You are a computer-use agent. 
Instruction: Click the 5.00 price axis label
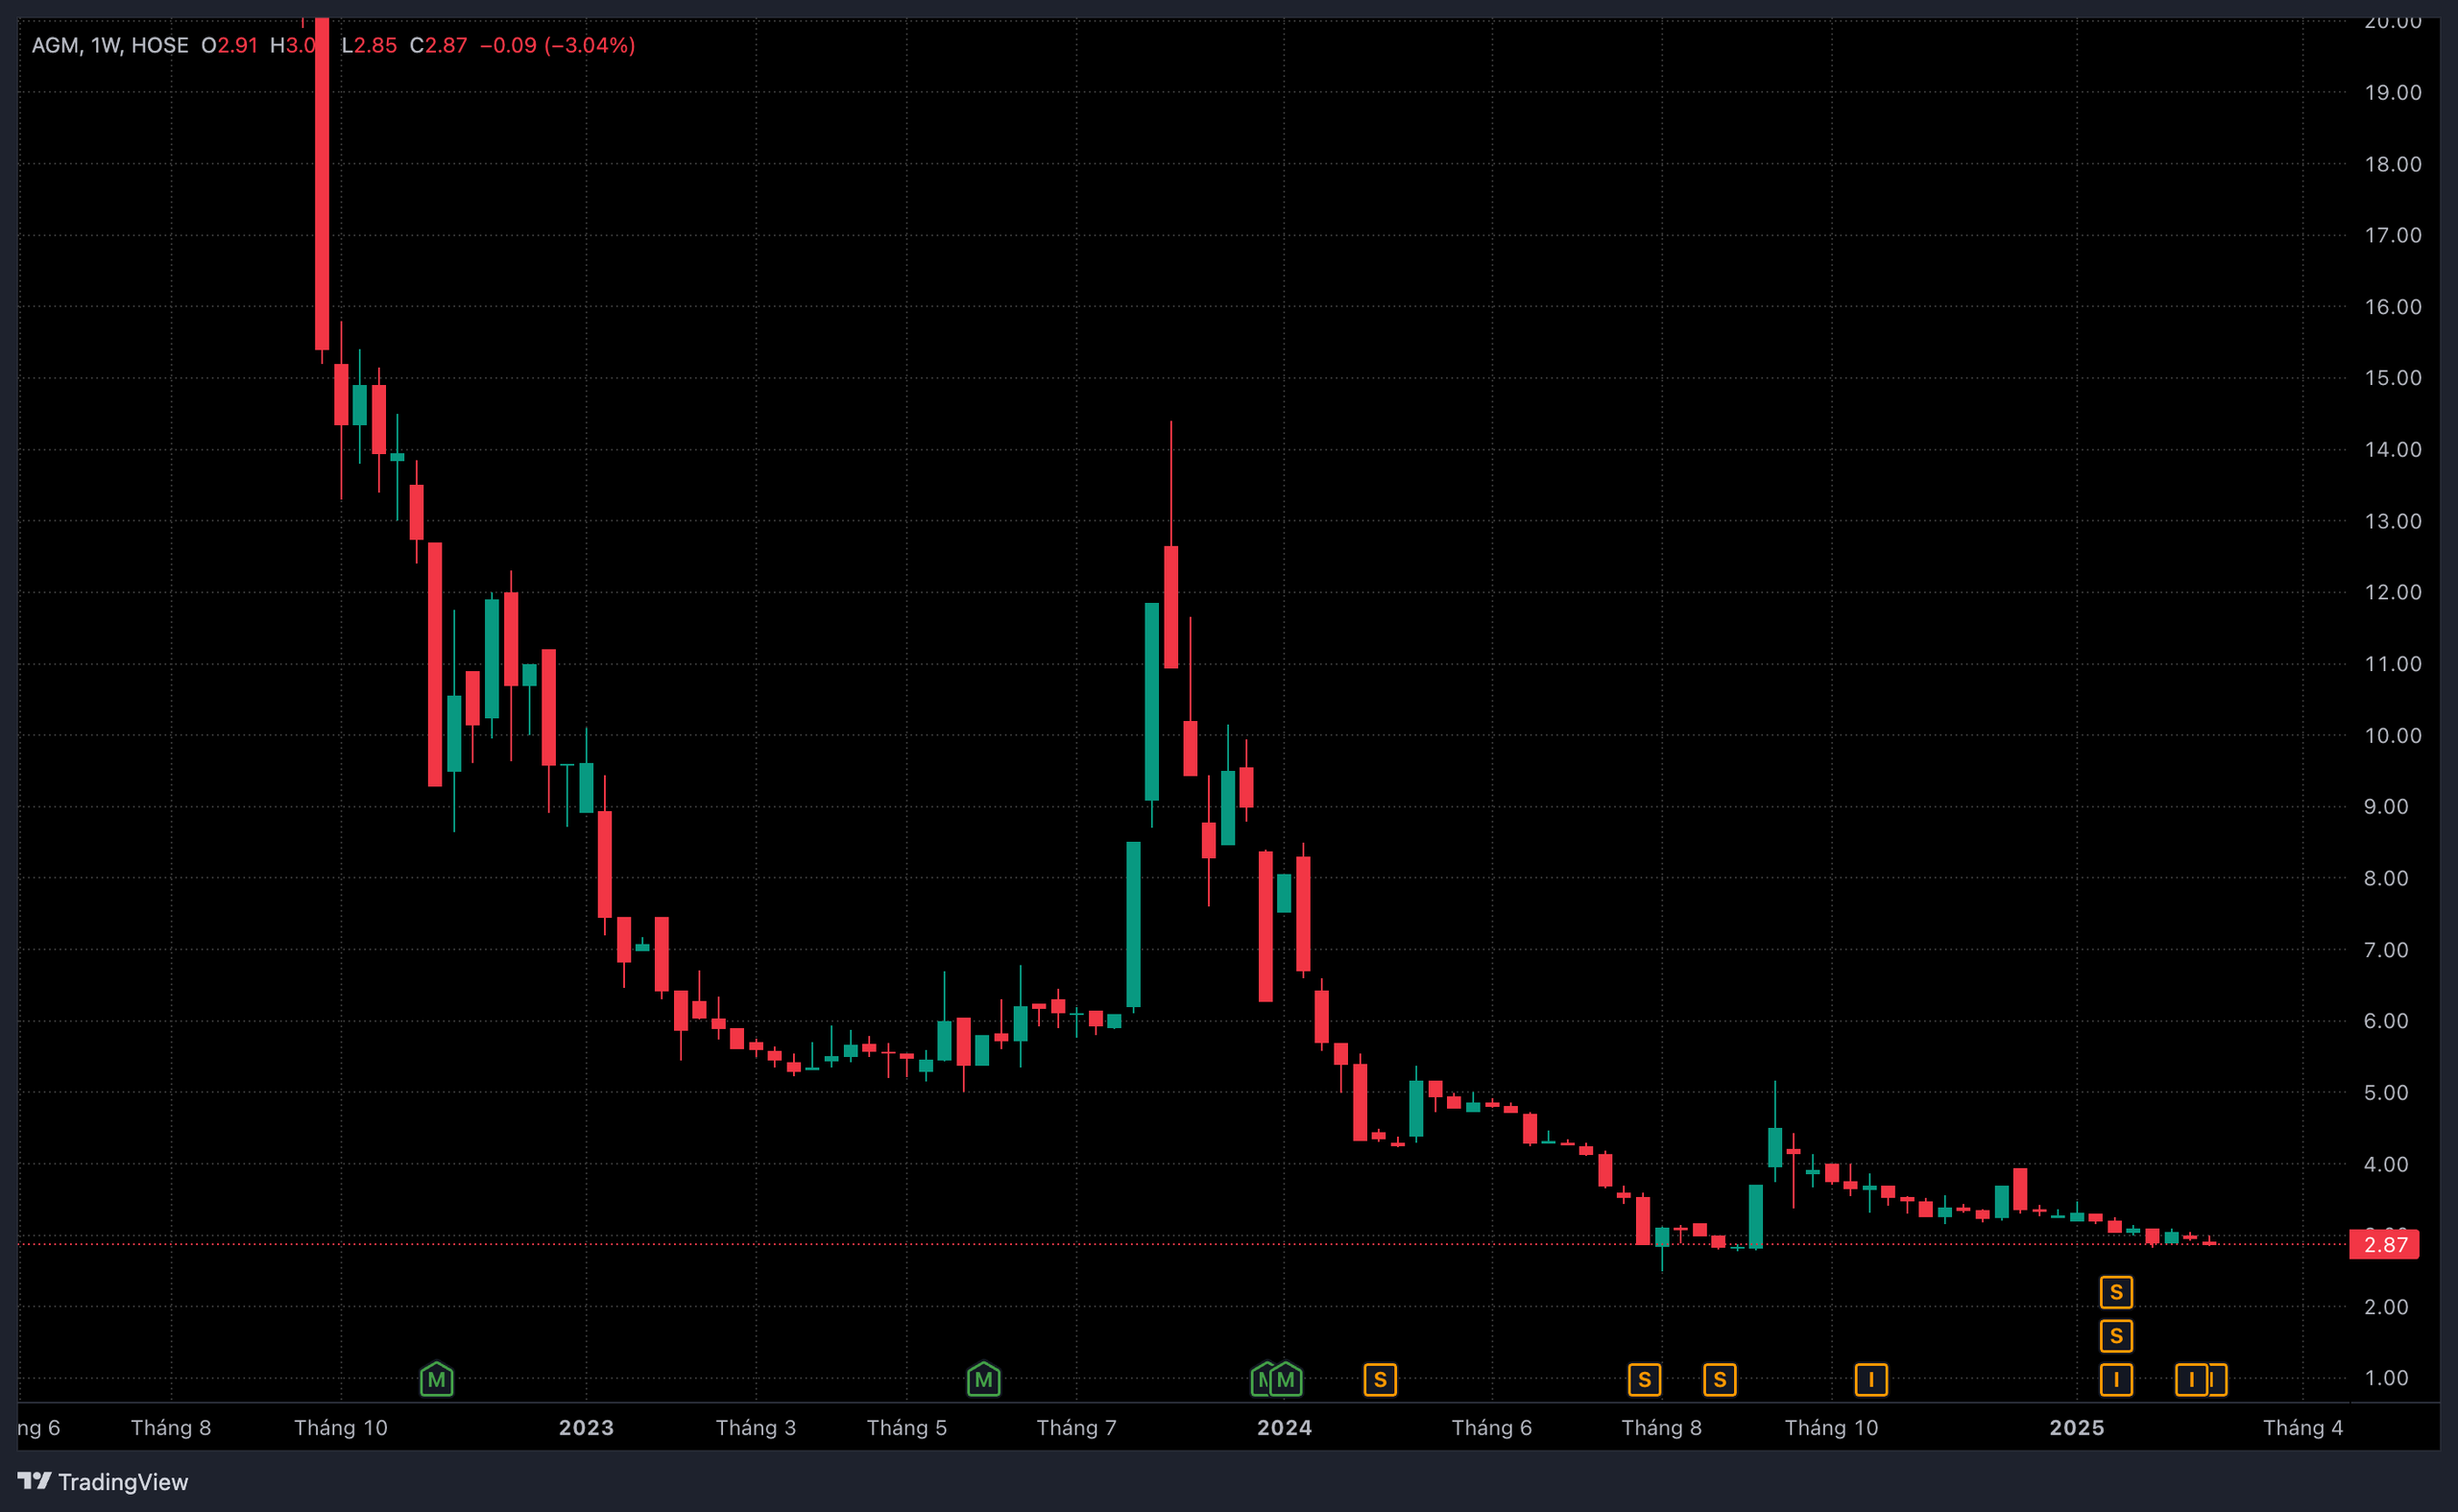[2386, 1092]
